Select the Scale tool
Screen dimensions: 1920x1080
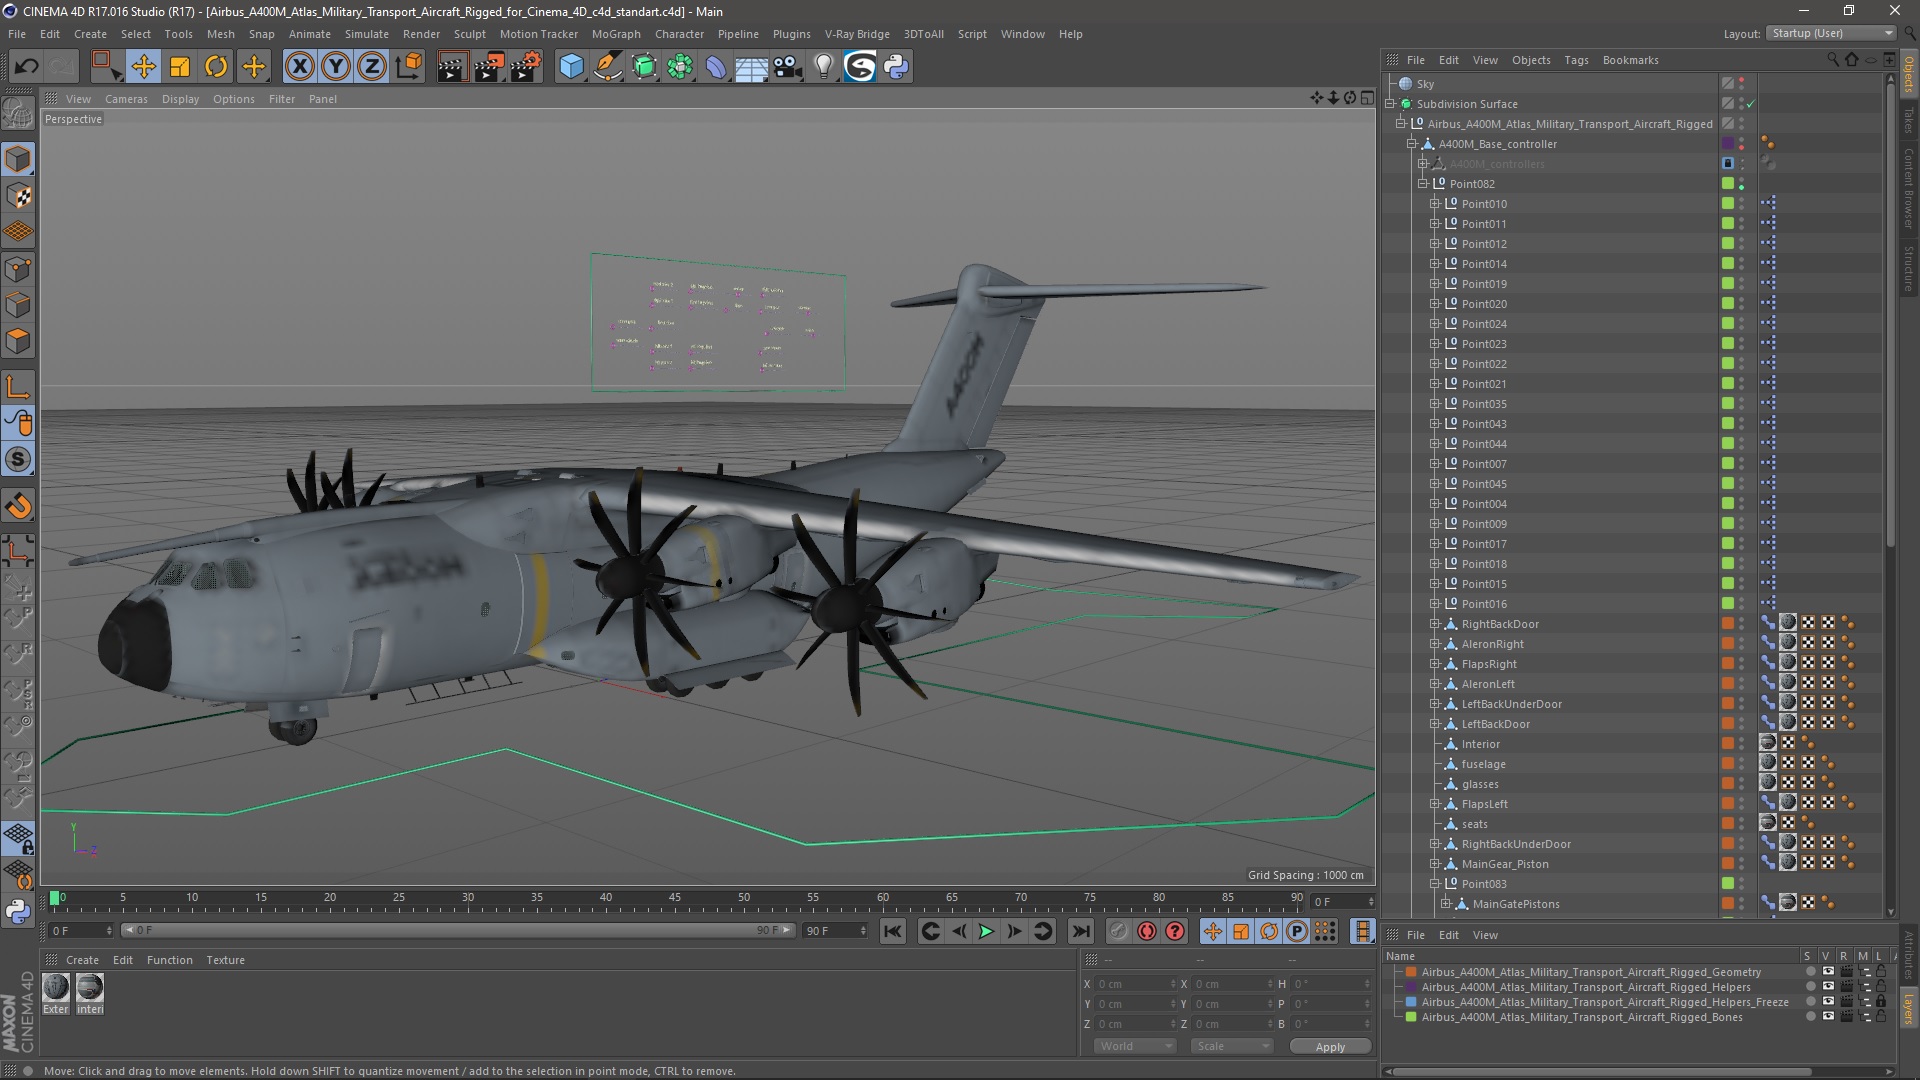tap(180, 67)
